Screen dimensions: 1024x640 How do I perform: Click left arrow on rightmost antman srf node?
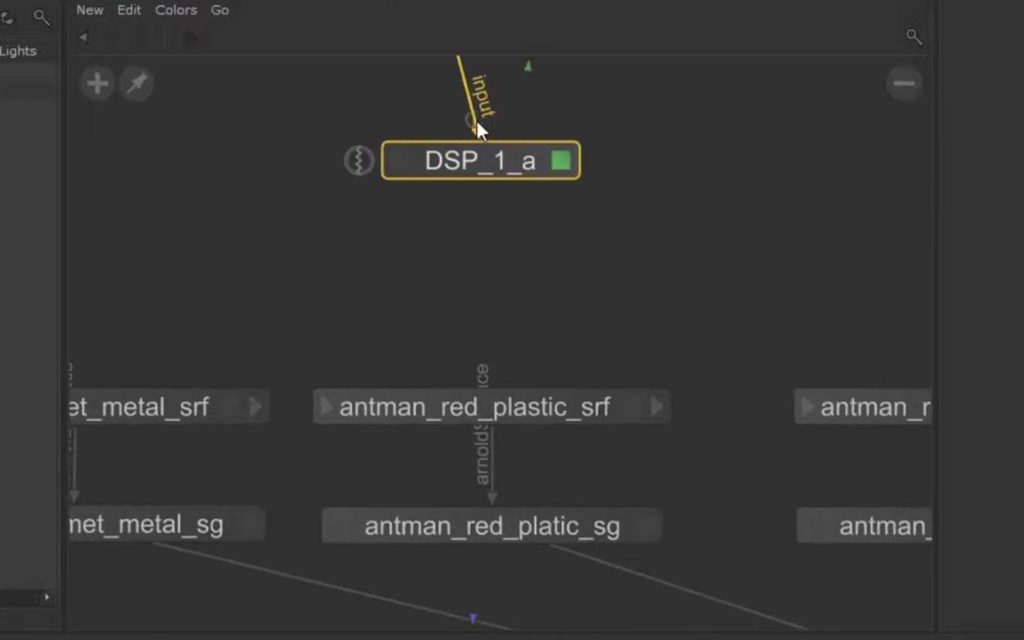807,407
